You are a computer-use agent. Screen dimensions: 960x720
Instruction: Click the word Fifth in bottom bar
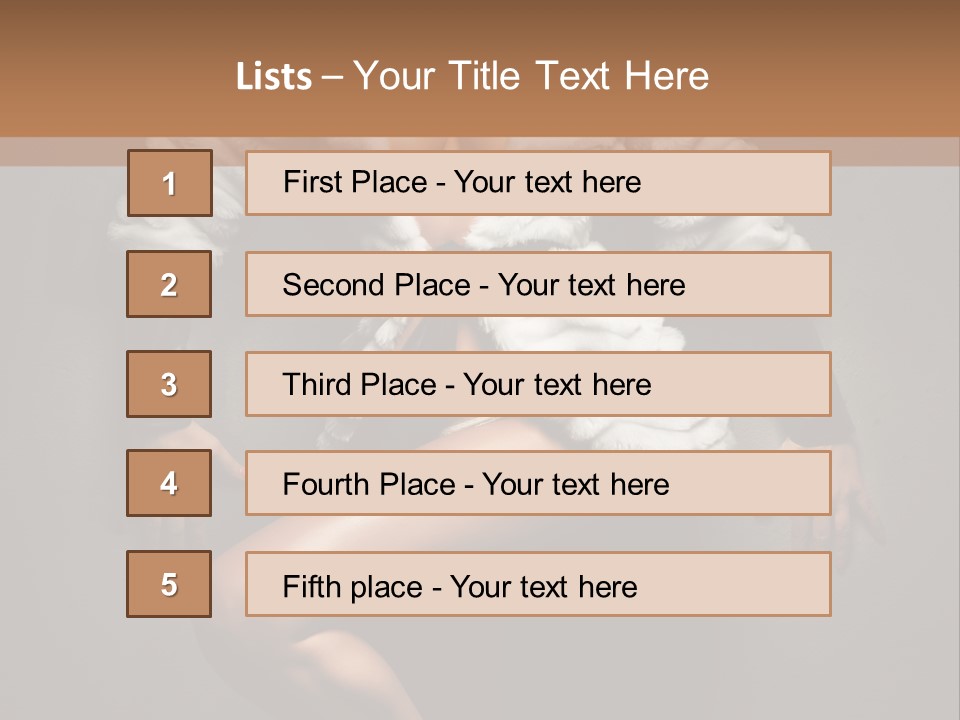coord(312,586)
